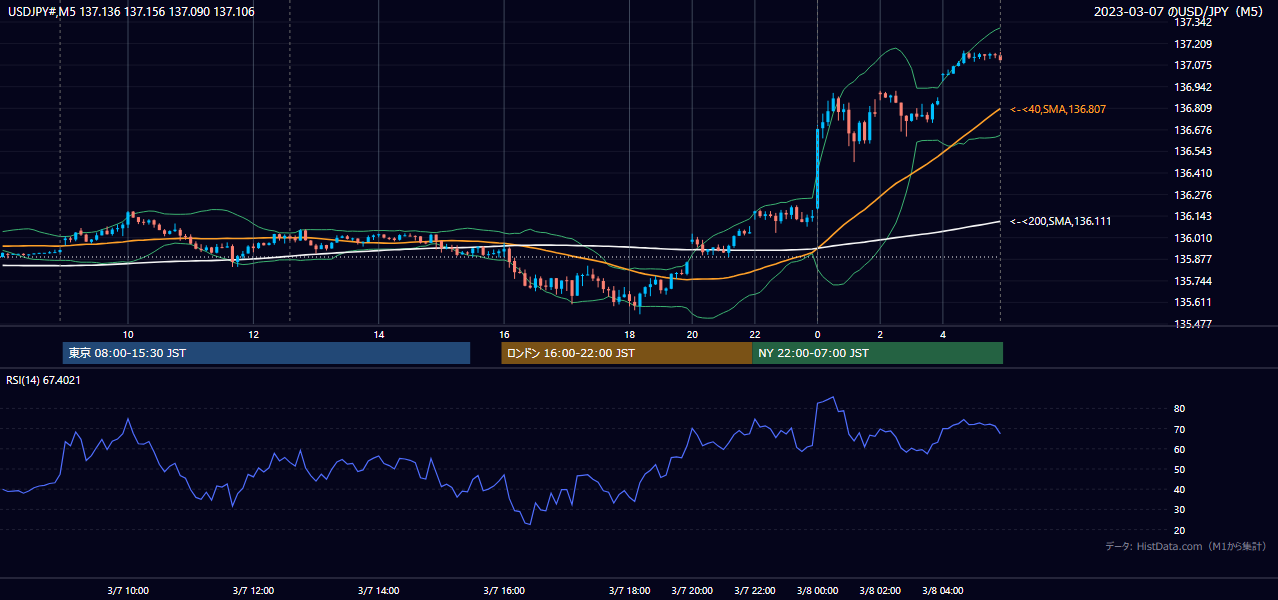Screen dimensions: 1278x600
Task: Click price axis value 135.877
Action: click(1194, 259)
